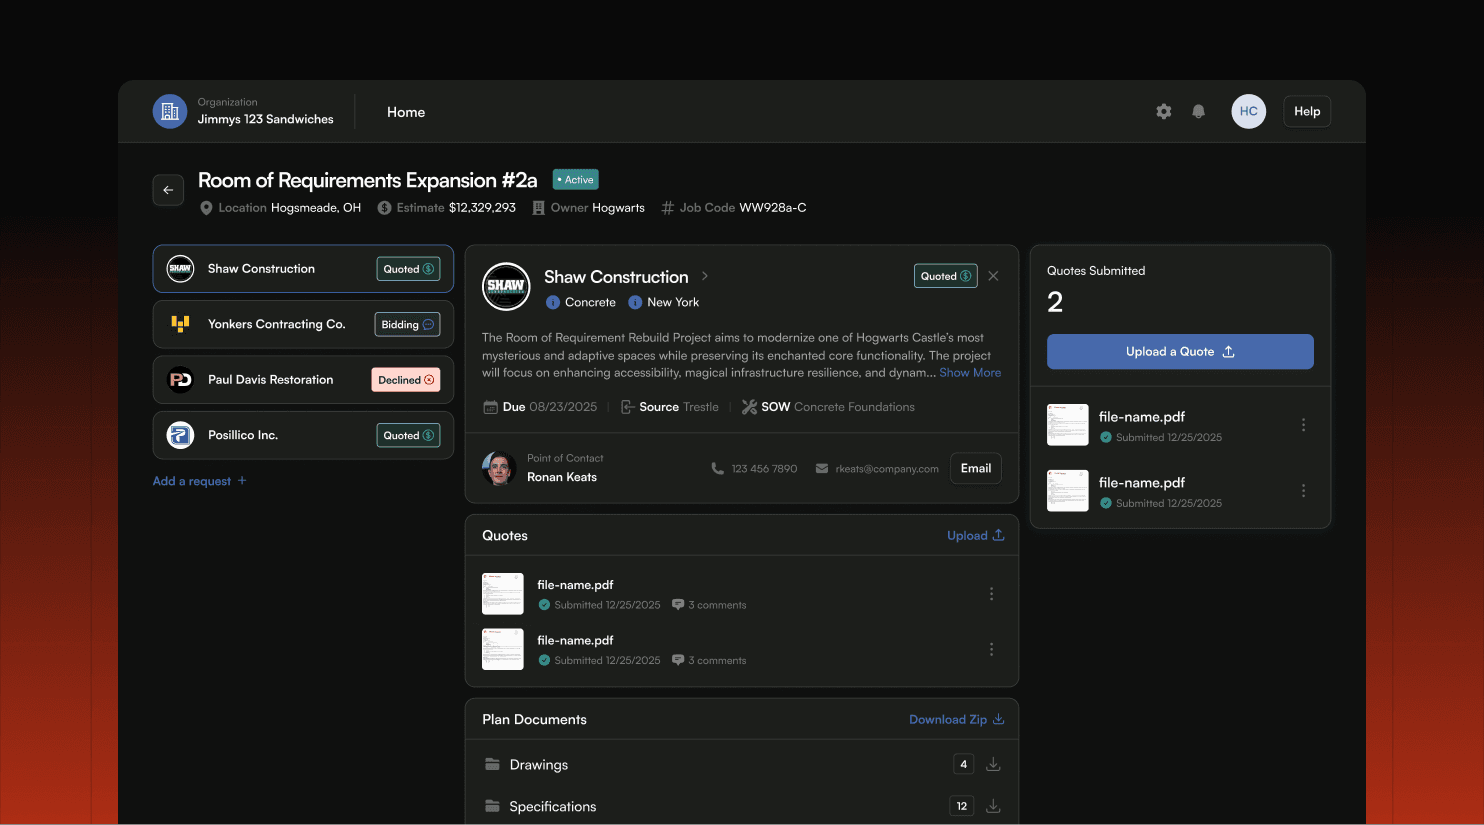Upload link in Quotes section
Viewport: 1484px width, 825px height.
[975, 536]
